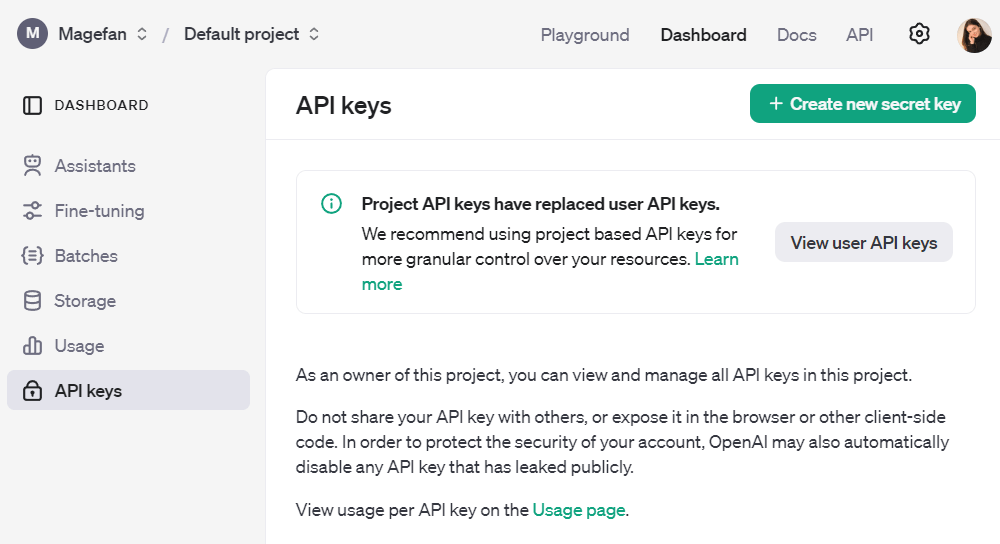Select the Dashboard tab in header
Screen dimensions: 1000x544
click(703, 34)
